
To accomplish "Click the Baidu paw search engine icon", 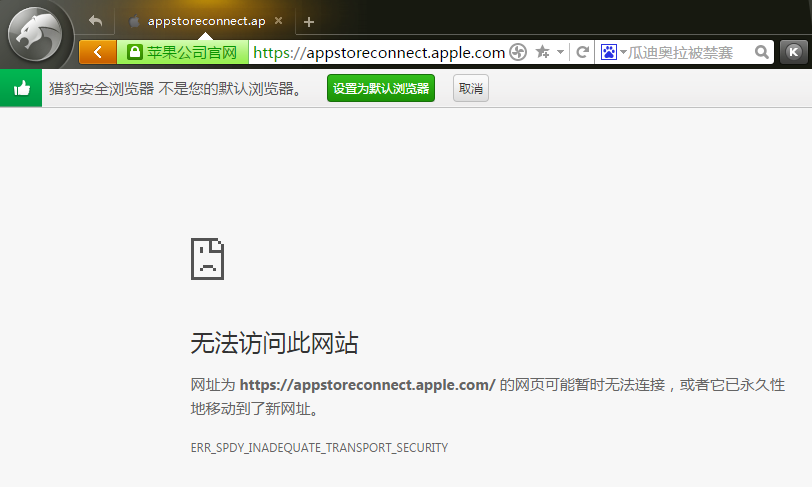I will pyautogui.click(x=608, y=52).
